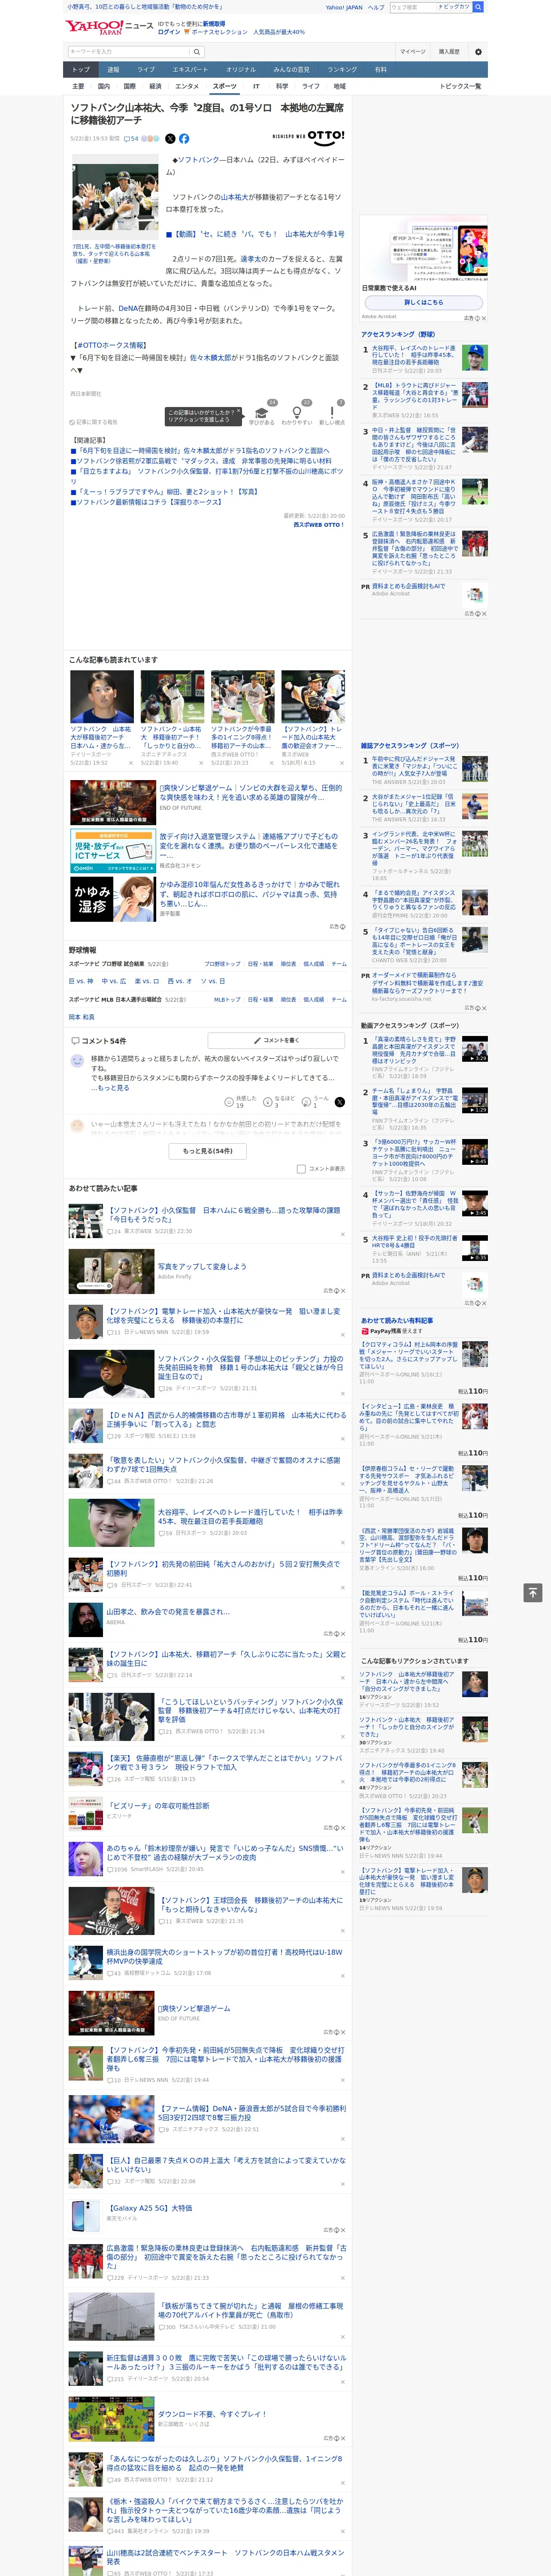Open the settings gear icon
551x2576 pixels.
pos(478,52)
